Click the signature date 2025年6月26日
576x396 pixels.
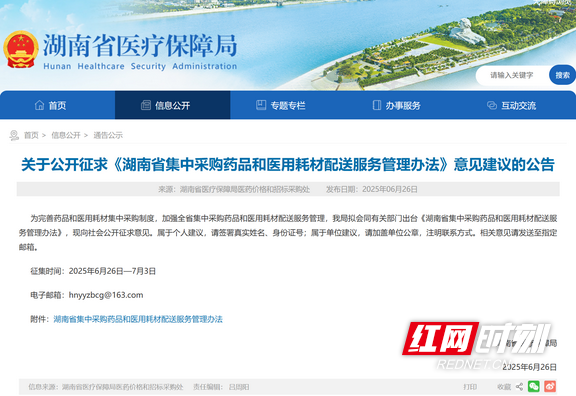[529, 367]
